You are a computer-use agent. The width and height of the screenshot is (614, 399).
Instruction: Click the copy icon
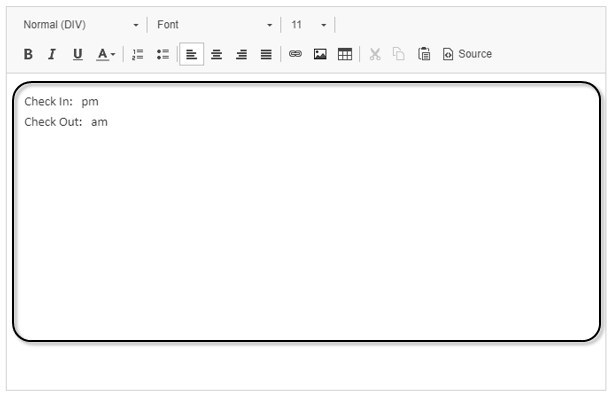pyautogui.click(x=399, y=54)
